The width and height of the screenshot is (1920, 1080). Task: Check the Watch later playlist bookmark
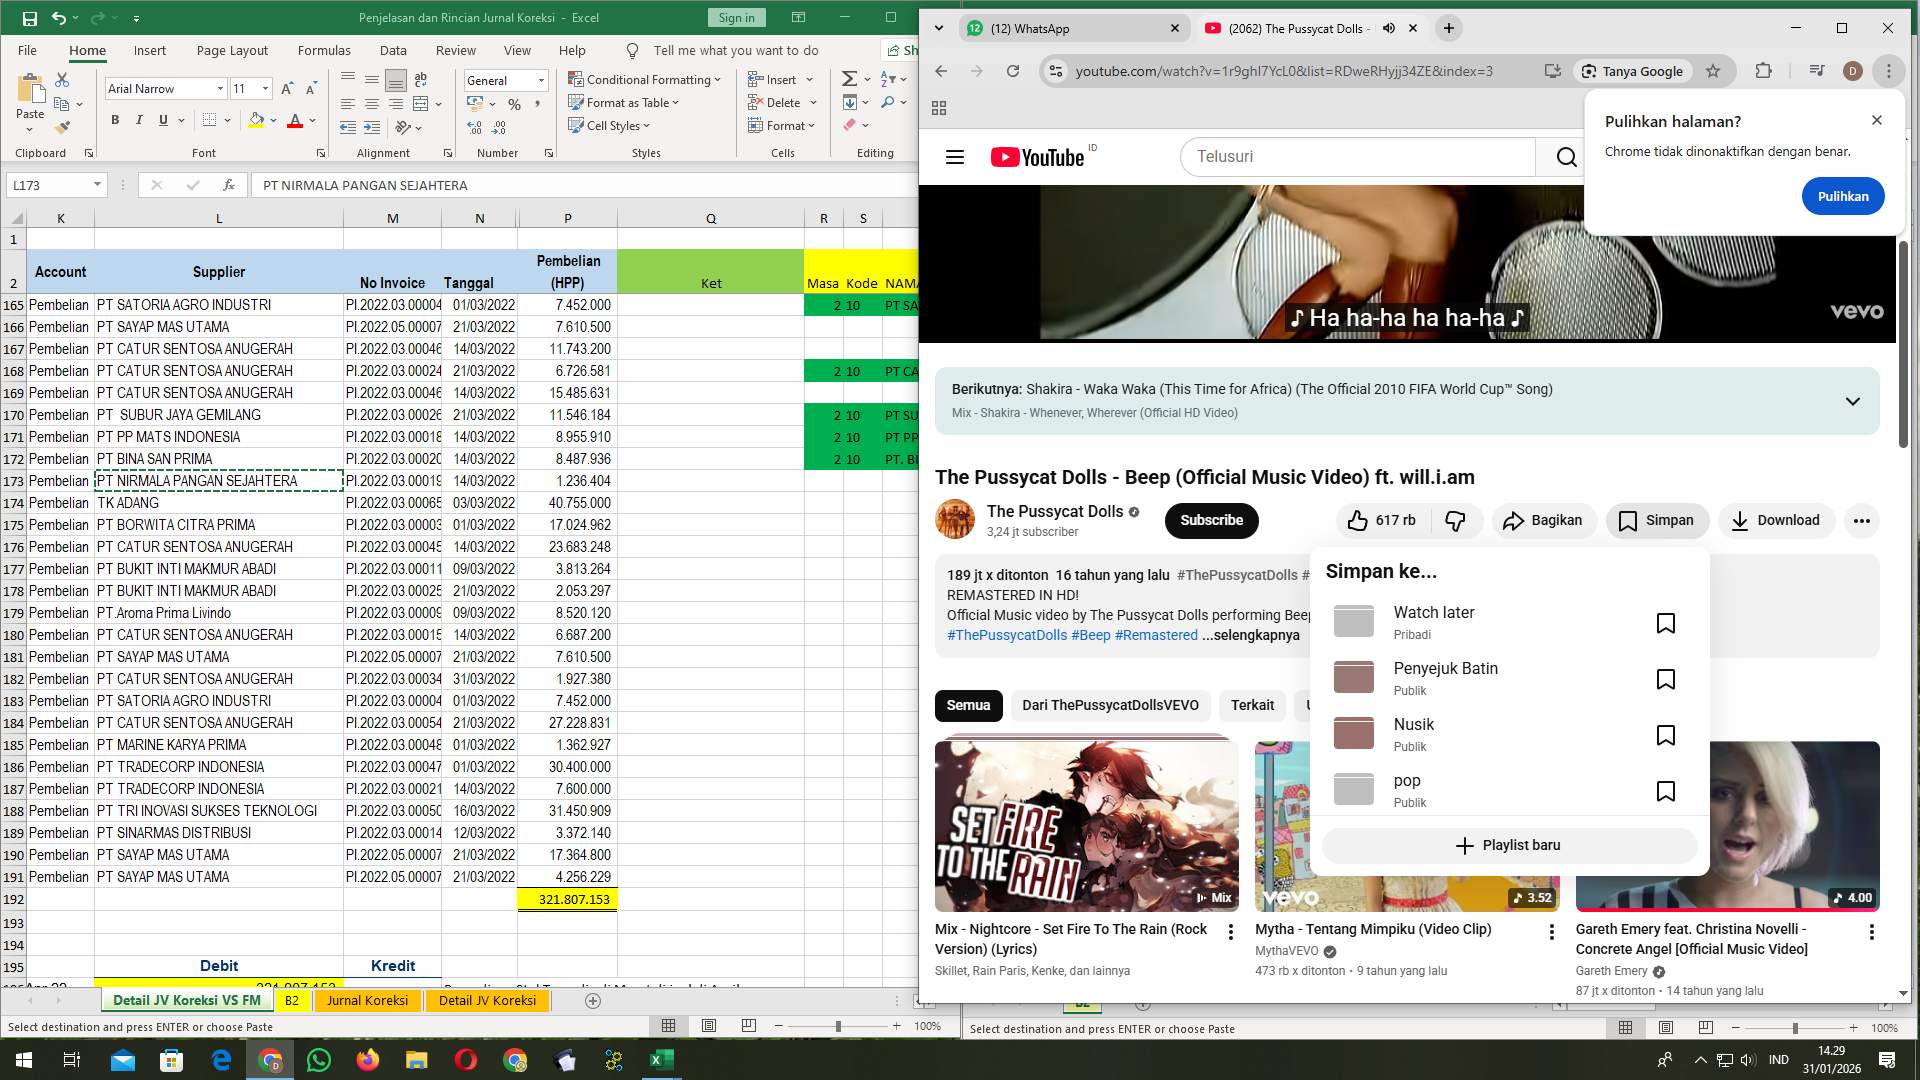[1666, 622]
